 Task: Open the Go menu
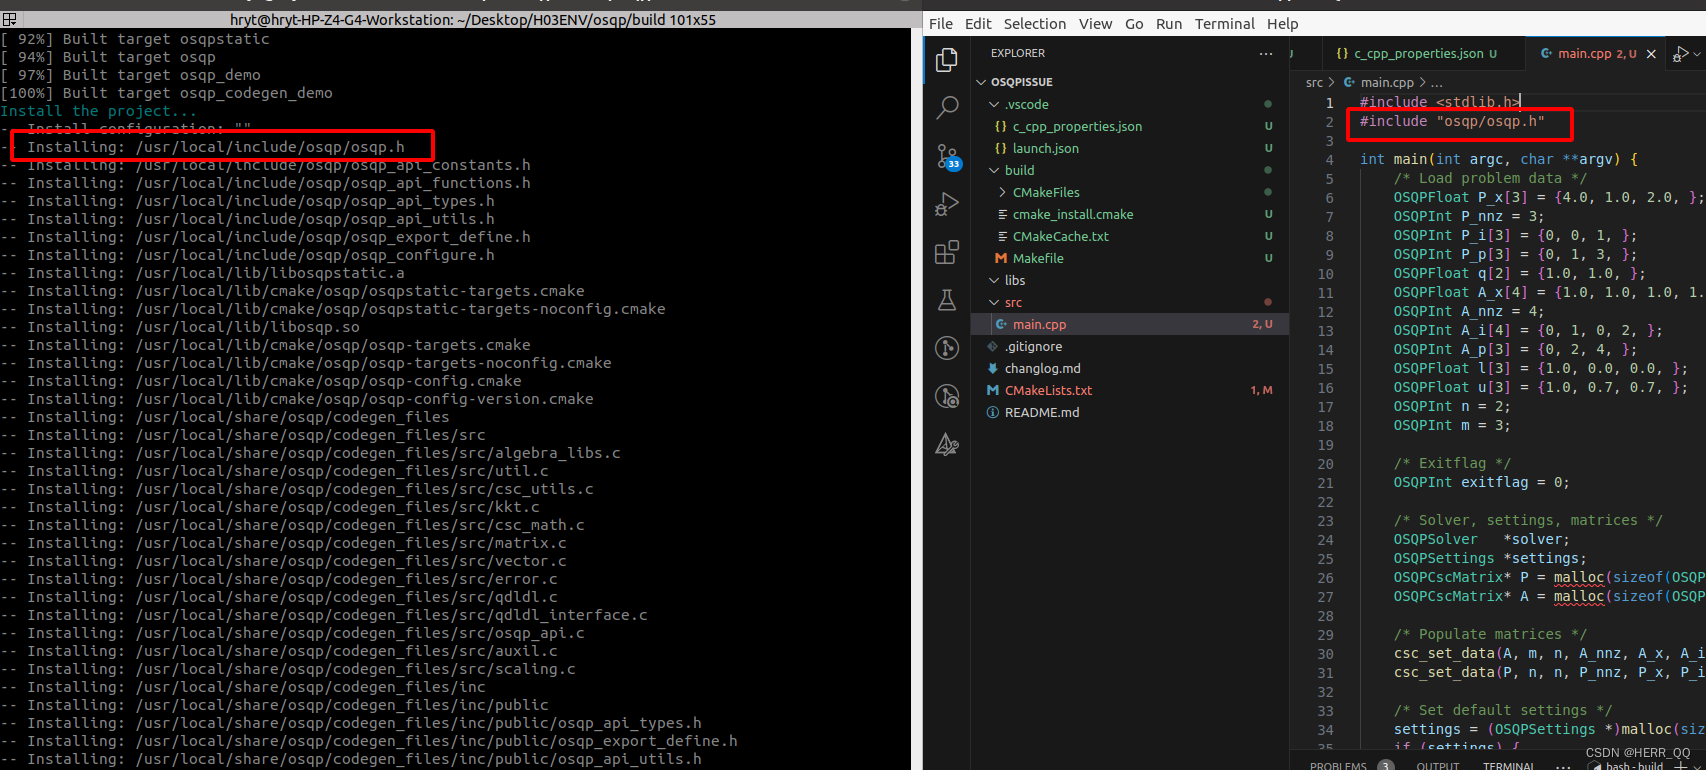(x=1134, y=24)
